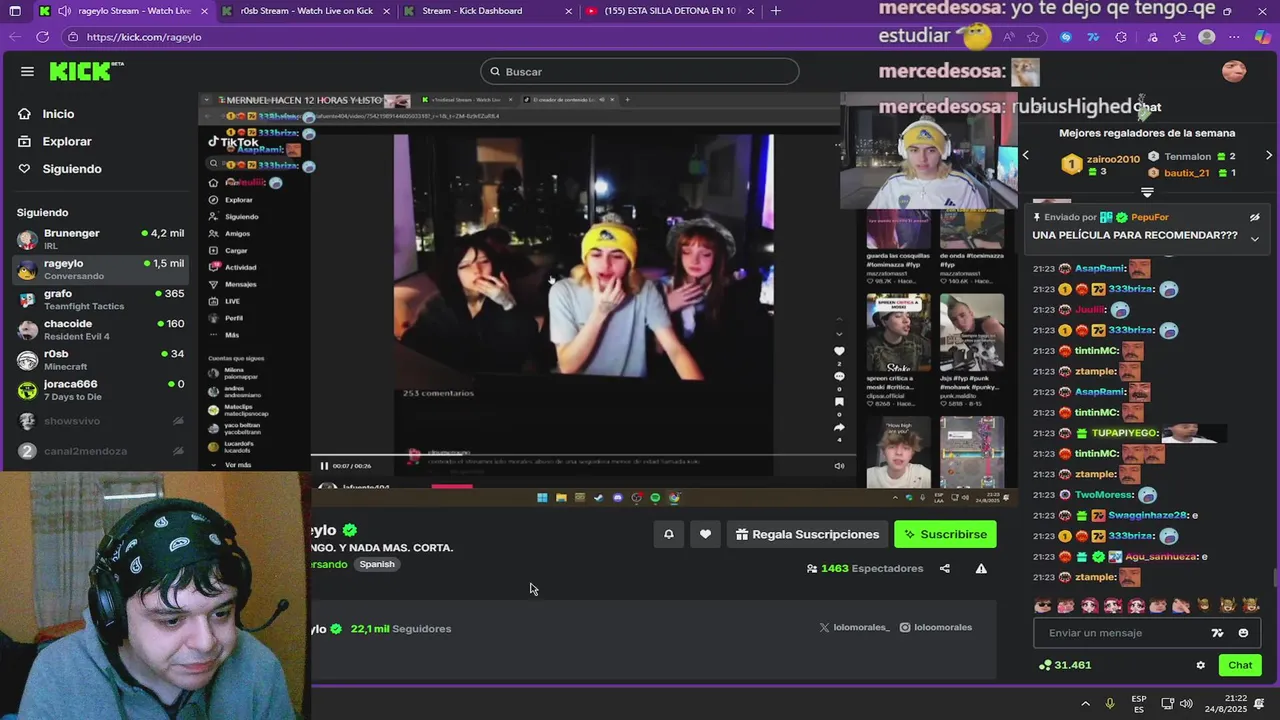Hide the pinned message with crossed-eye icon
The image size is (1280, 720).
pyautogui.click(x=1254, y=217)
